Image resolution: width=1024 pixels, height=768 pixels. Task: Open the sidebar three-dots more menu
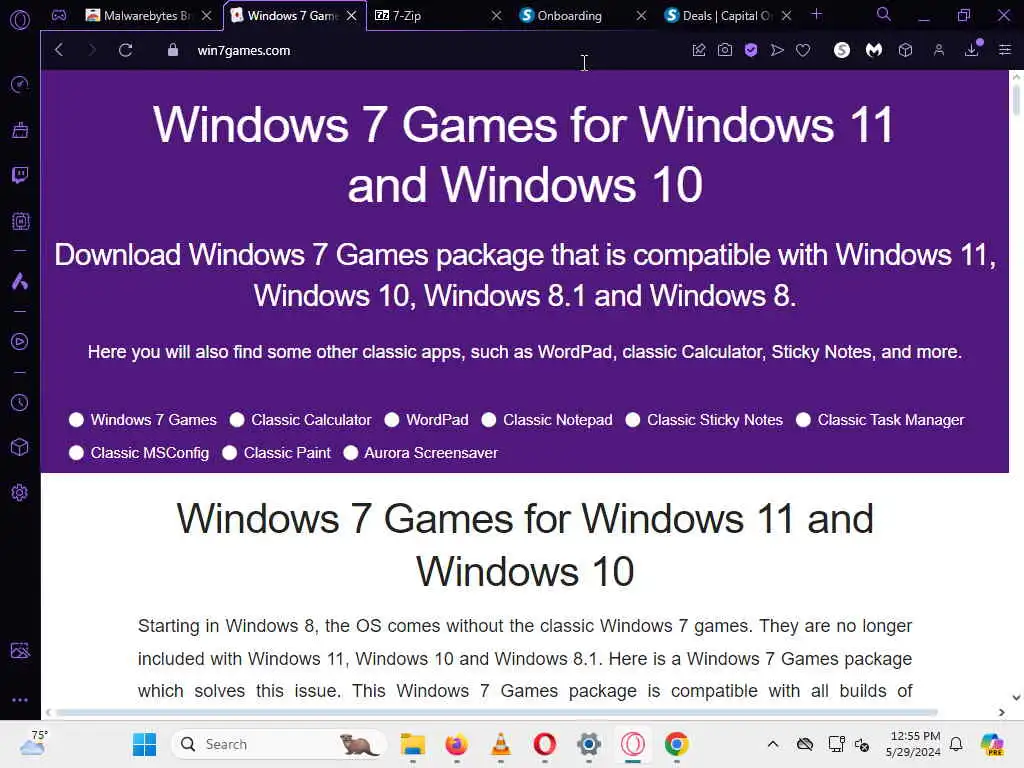[20, 699]
